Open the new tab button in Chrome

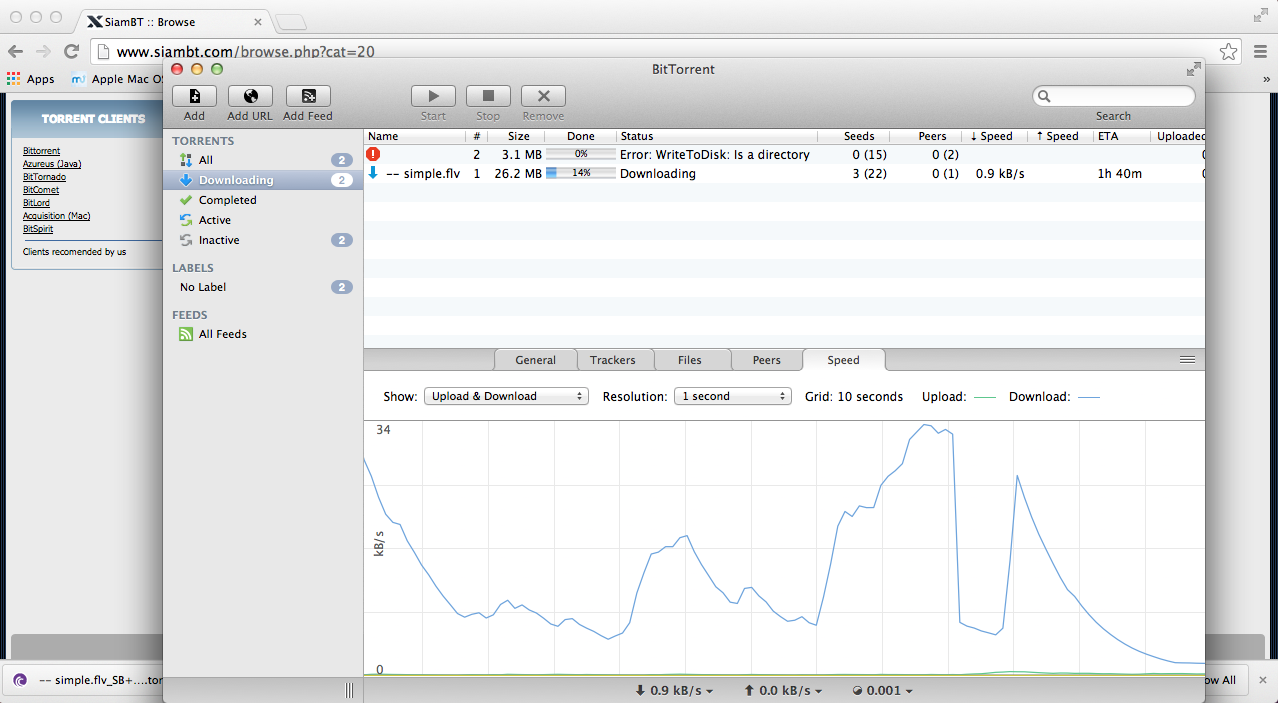click(x=290, y=22)
